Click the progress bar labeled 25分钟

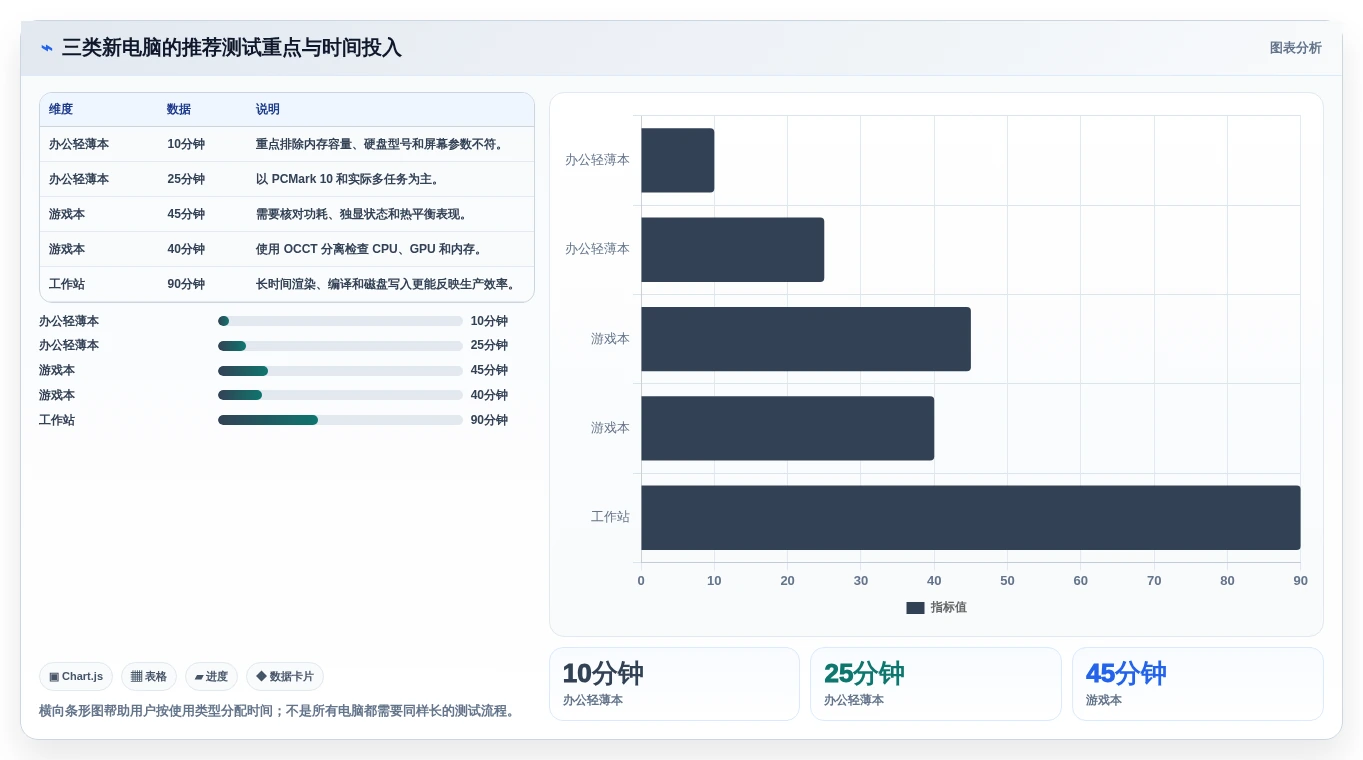point(340,346)
